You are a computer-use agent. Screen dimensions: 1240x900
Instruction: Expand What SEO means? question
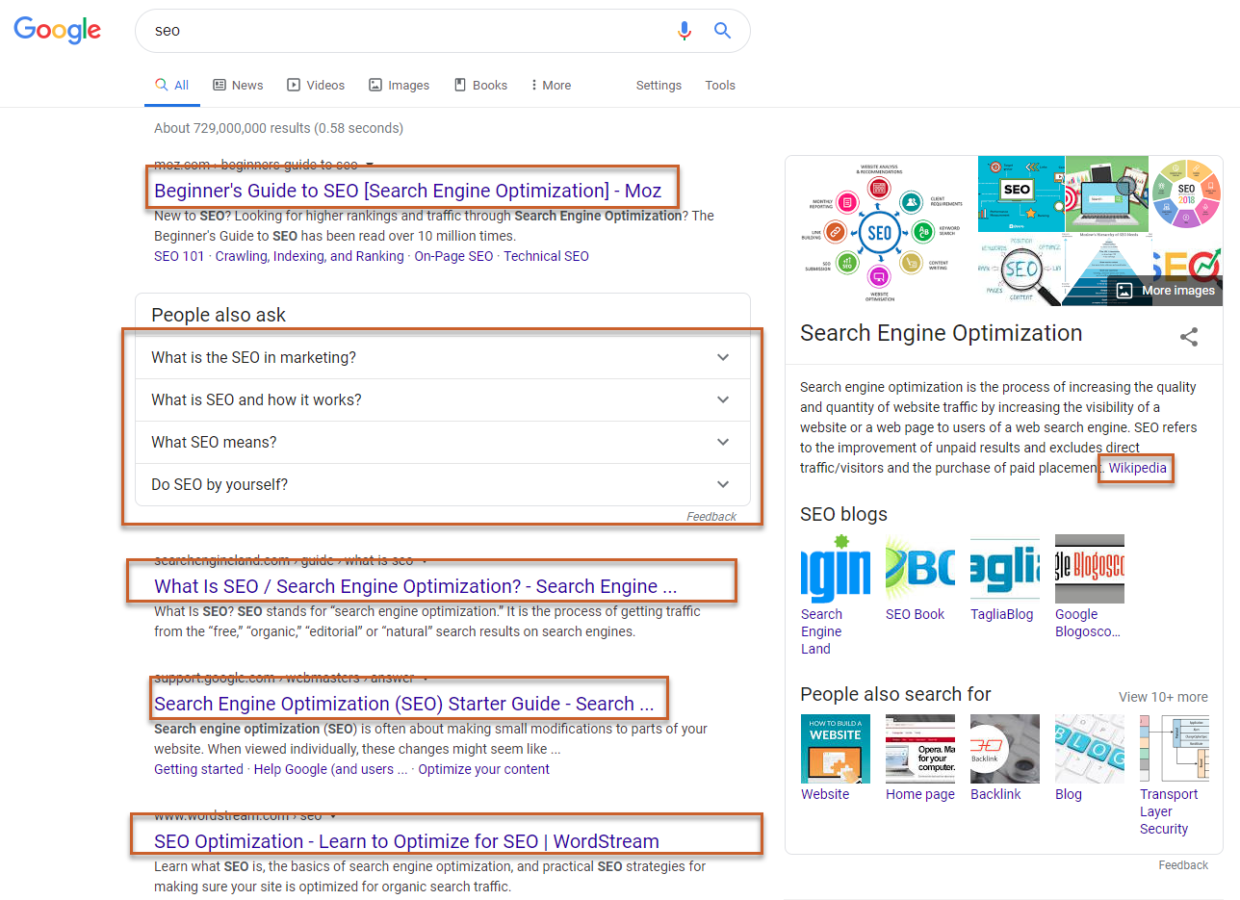coord(442,442)
